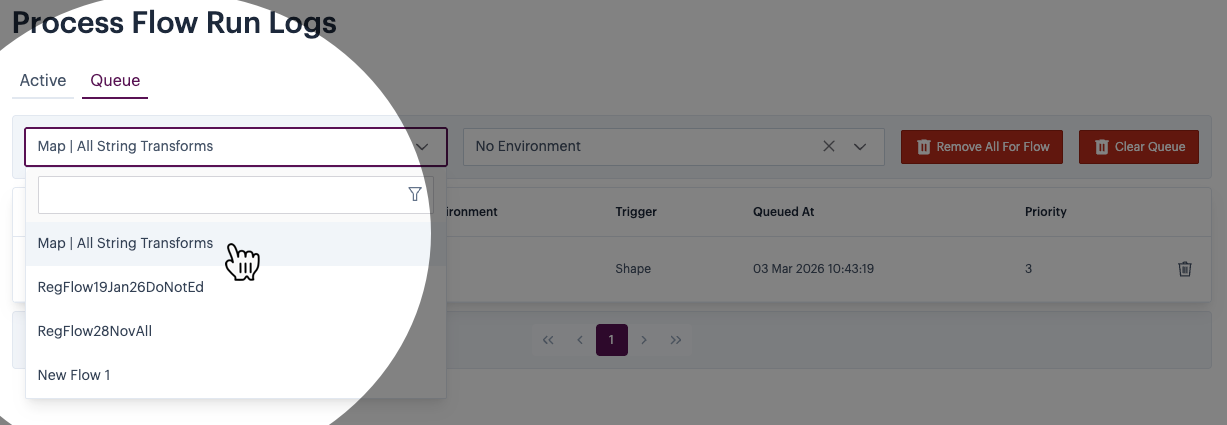
Task: Click page number 1 in pagination
Action: tap(611, 340)
